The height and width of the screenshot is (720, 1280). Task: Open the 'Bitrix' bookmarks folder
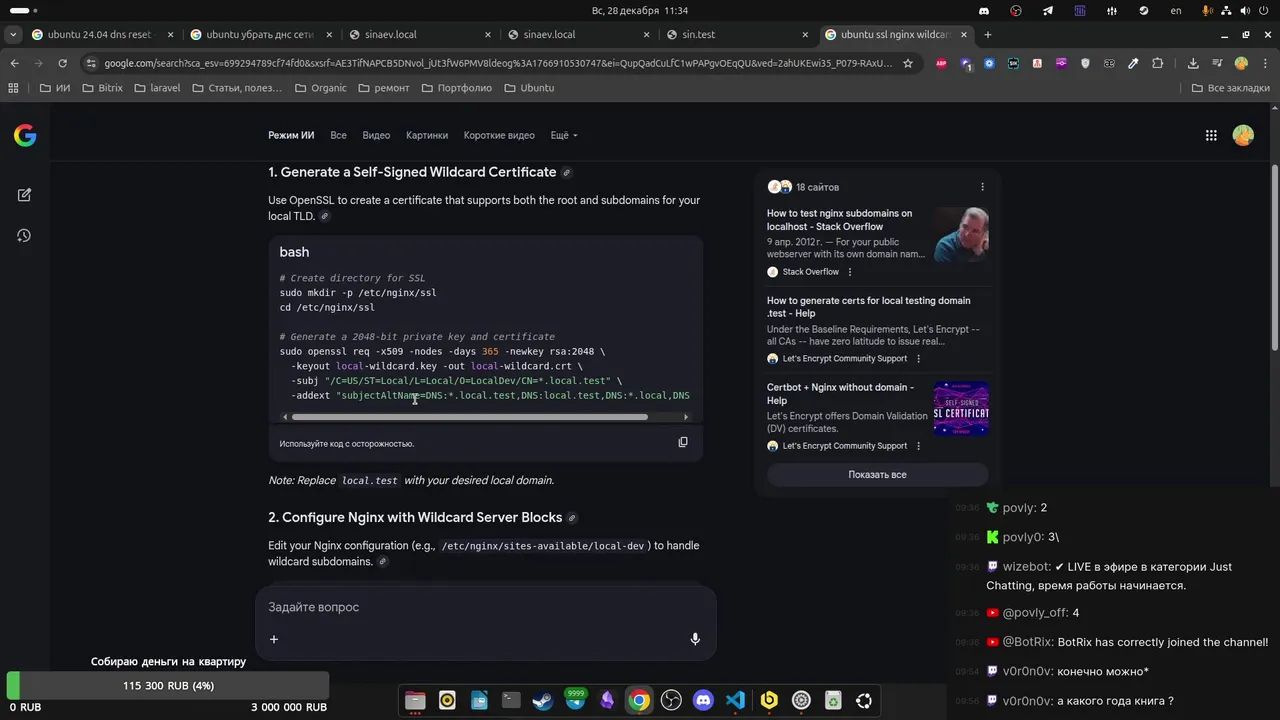point(102,88)
